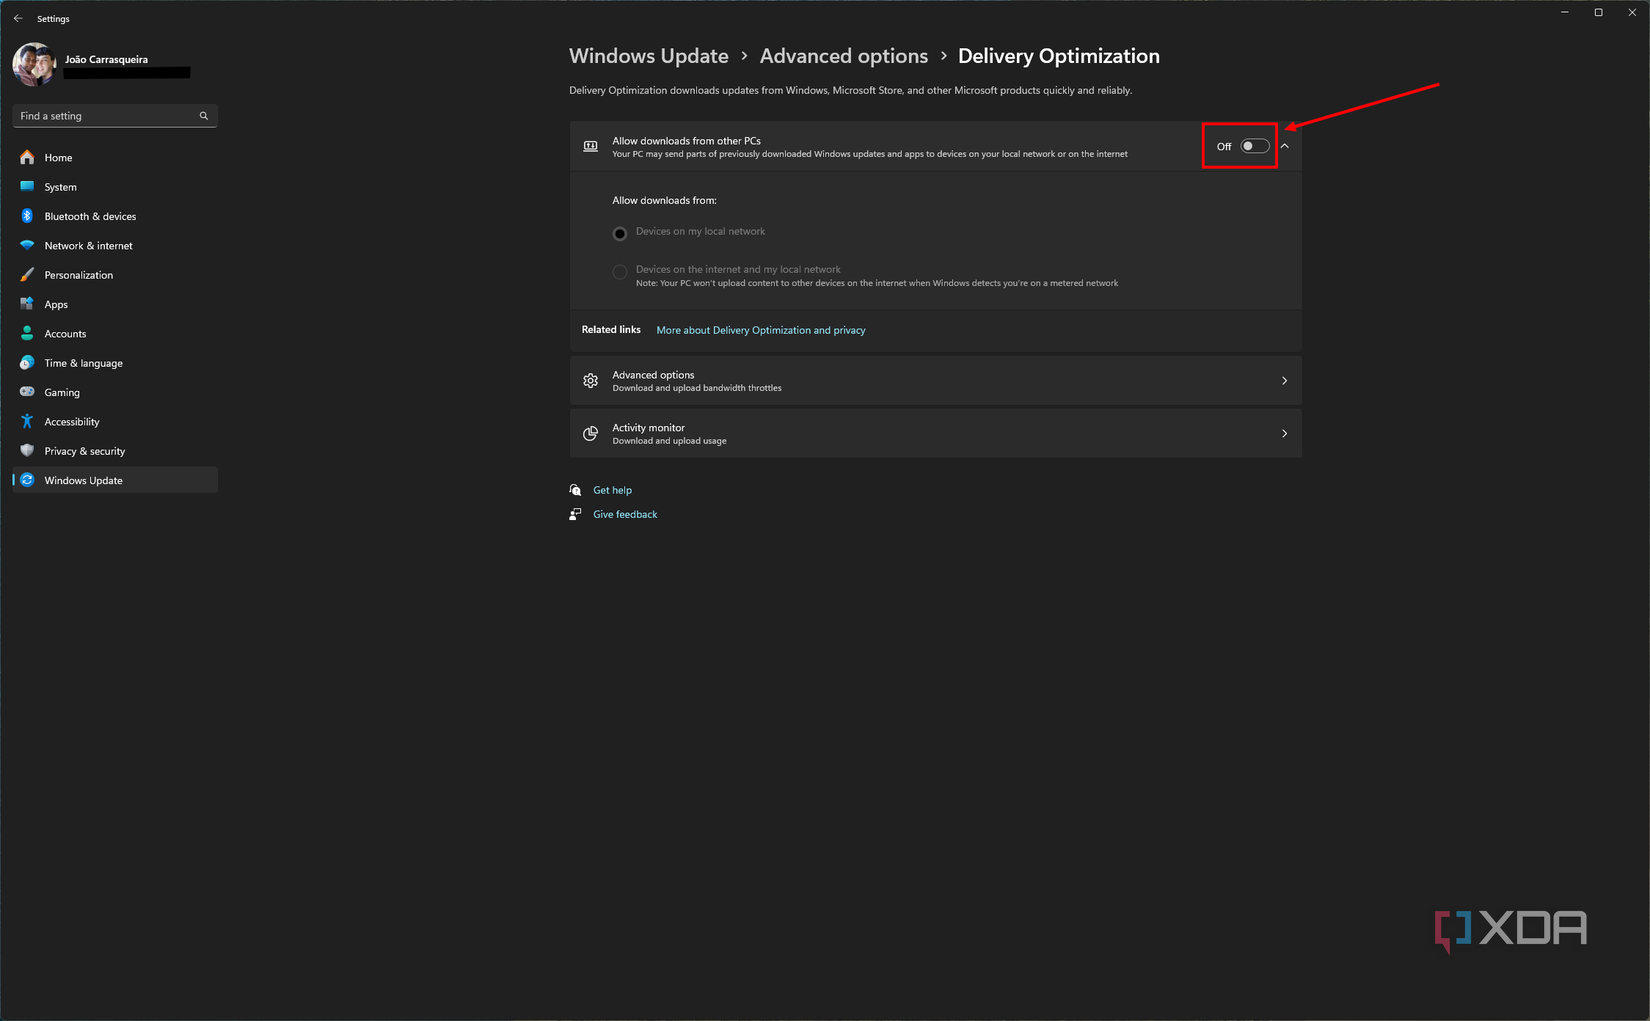Open Time & language settings
1650x1021 pixels.
(x=115, y=363)
